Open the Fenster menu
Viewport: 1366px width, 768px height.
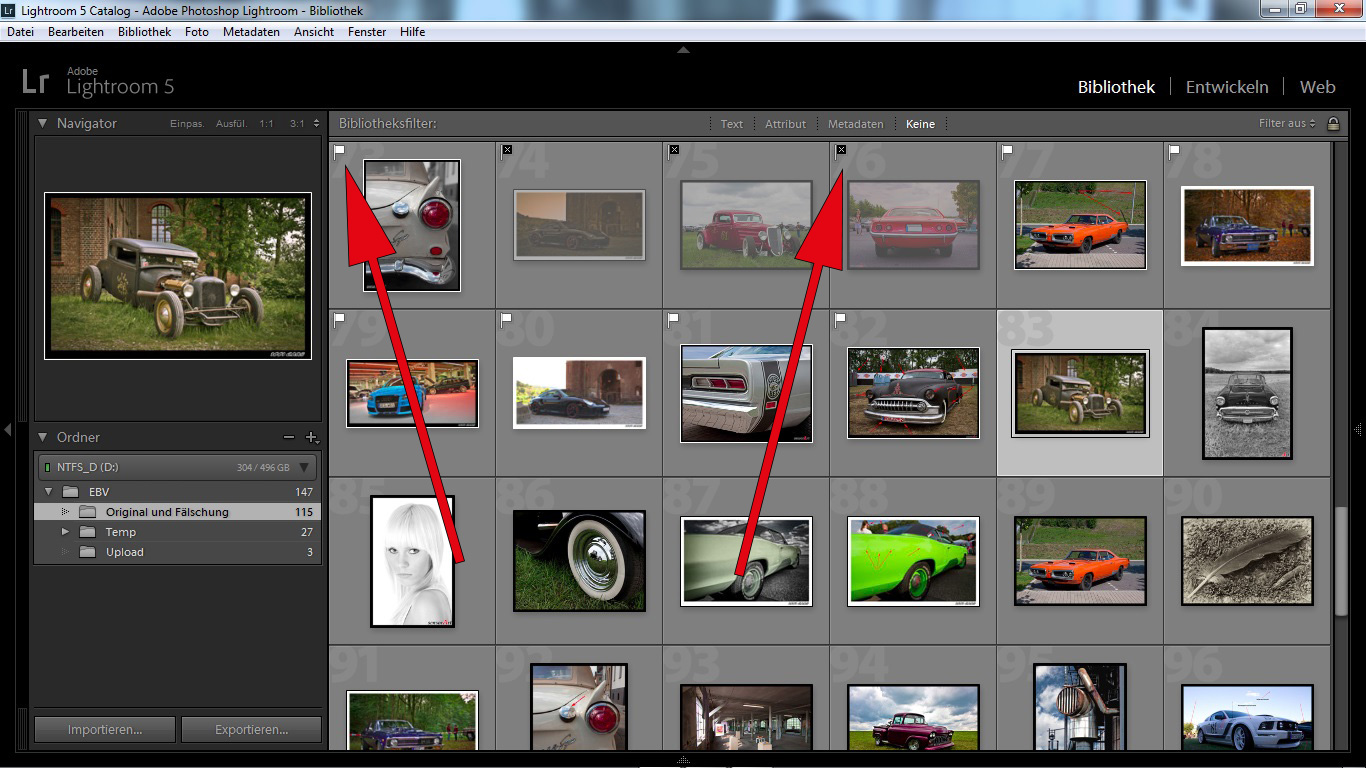pyautogui.click(x=367, y=32)
